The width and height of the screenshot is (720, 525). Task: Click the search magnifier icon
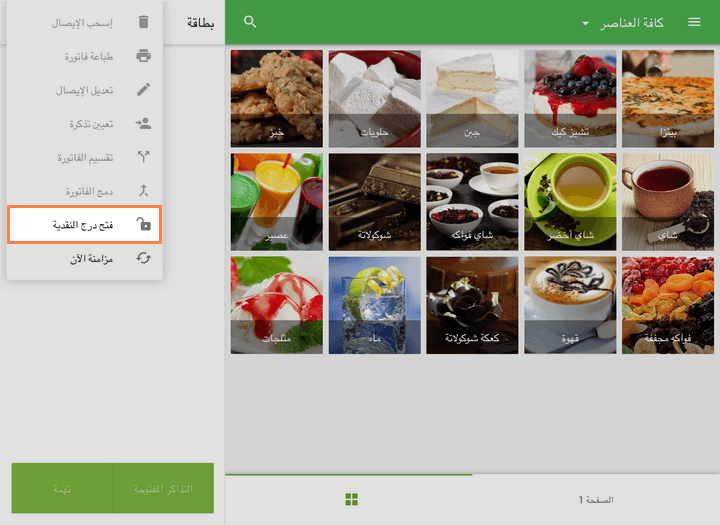tap(250, 22)
